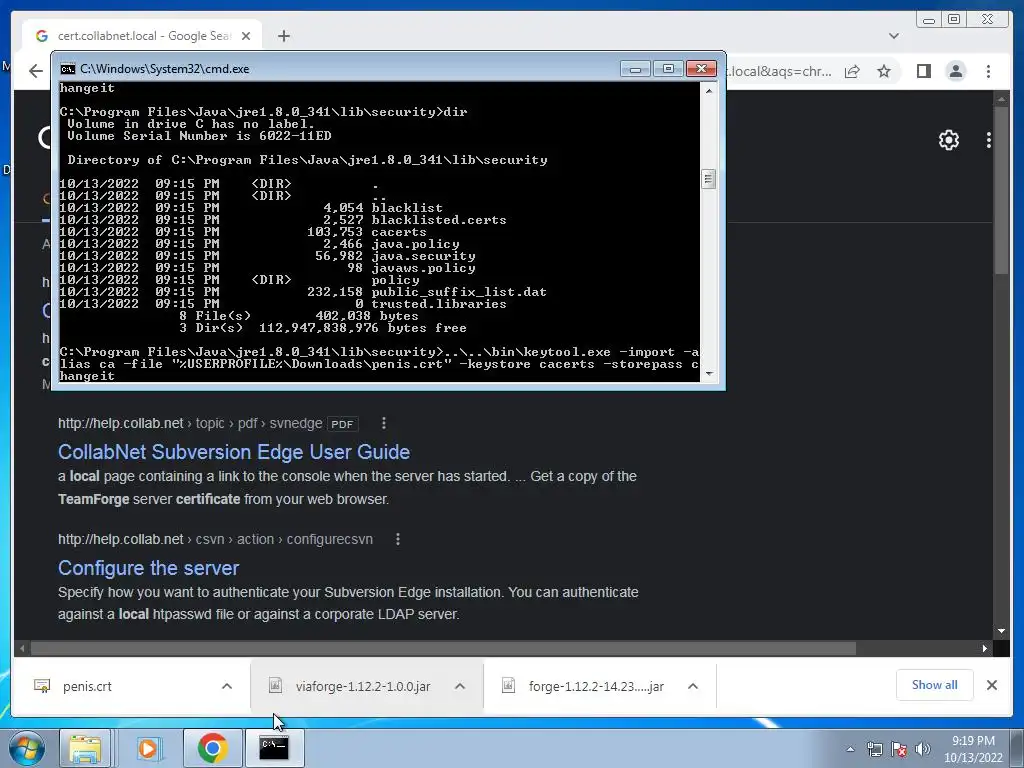Click the network tray icon

click(x=874, y=749)
